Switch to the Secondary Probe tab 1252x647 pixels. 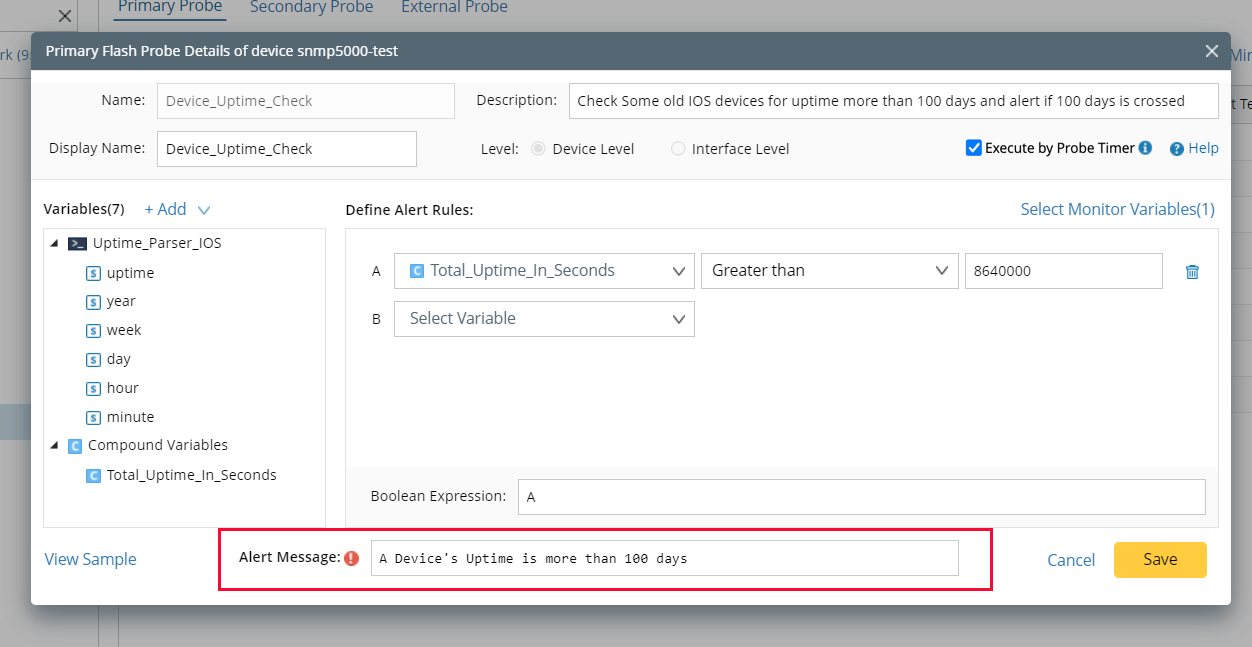tap(311, 7)
